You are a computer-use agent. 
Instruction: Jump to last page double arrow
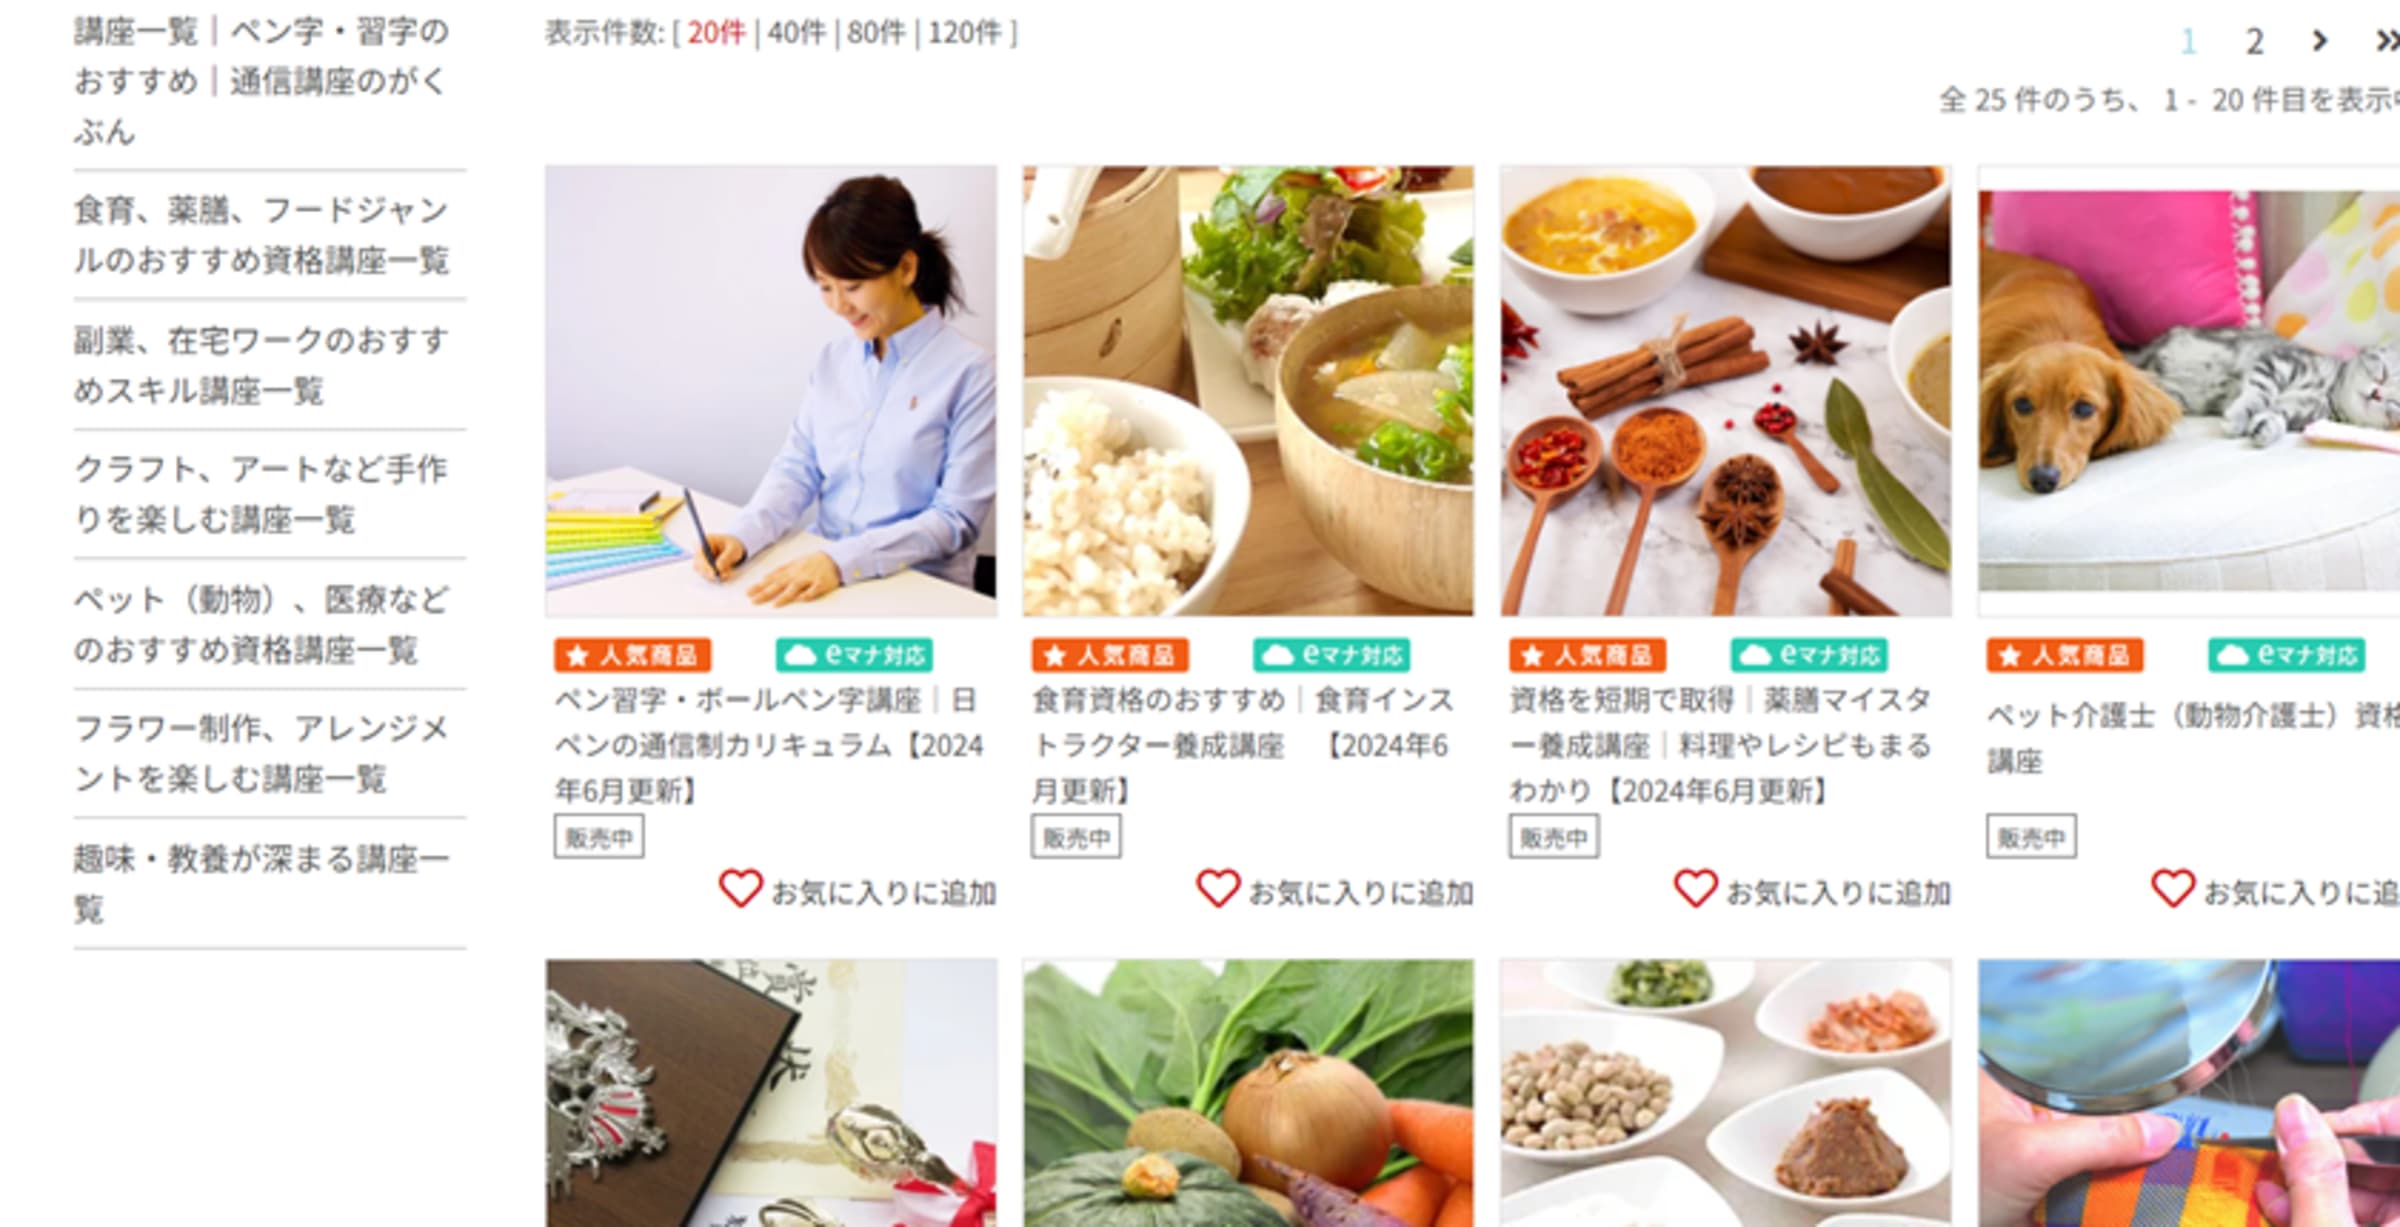[x=2388, y=41]
